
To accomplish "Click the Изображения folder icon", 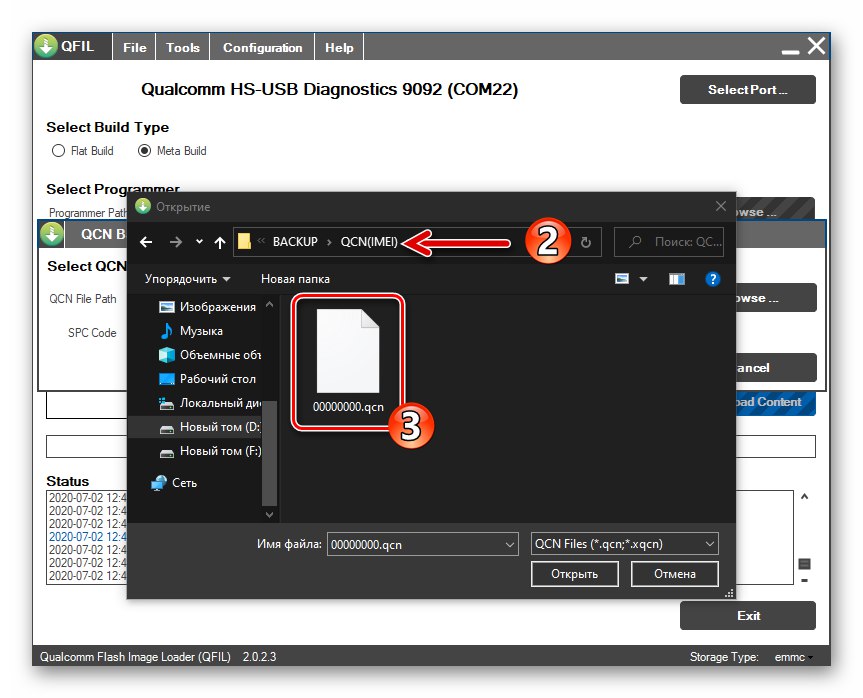I will [166, 307].
